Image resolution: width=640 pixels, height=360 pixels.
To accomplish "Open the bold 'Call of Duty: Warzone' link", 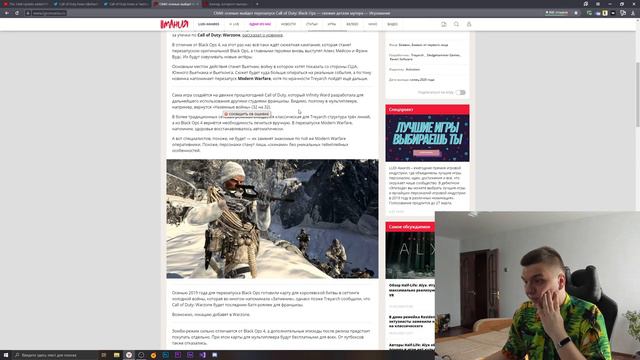I will (219, 35).
